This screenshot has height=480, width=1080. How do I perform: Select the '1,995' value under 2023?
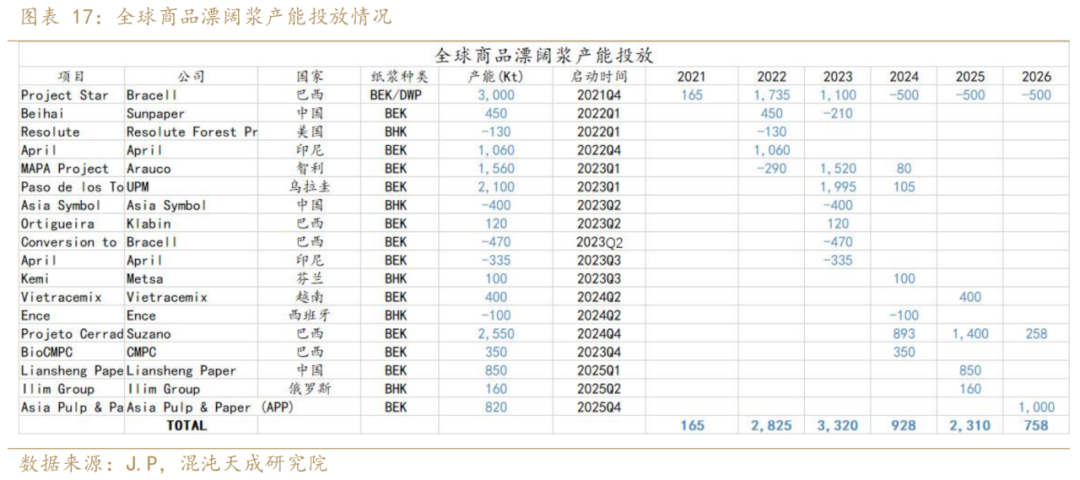point(838,187)
